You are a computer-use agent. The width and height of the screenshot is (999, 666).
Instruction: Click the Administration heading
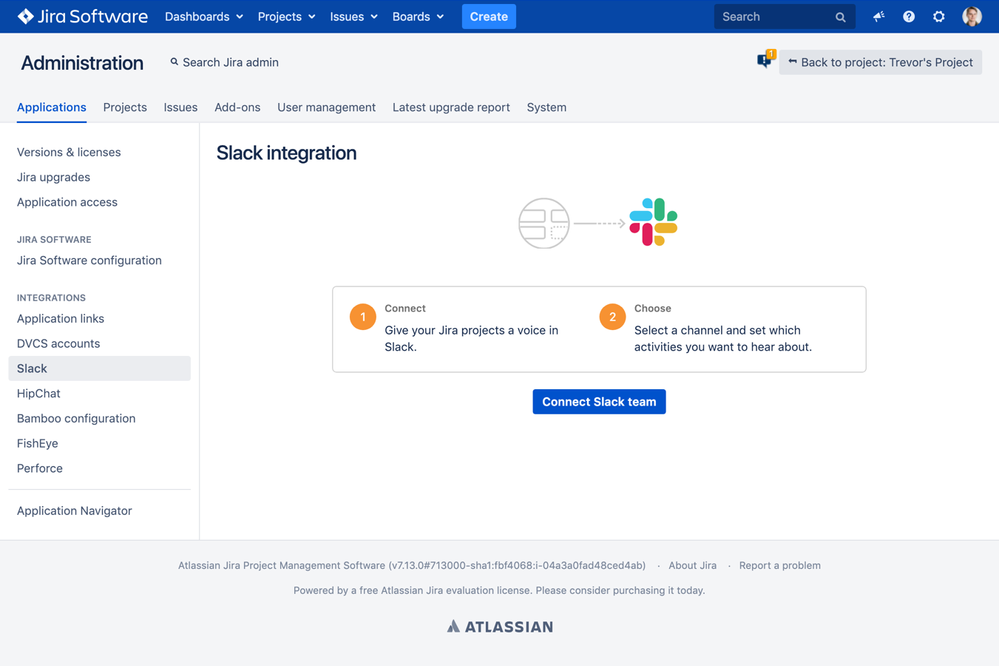pyautogui.click(x=82, y=62)
